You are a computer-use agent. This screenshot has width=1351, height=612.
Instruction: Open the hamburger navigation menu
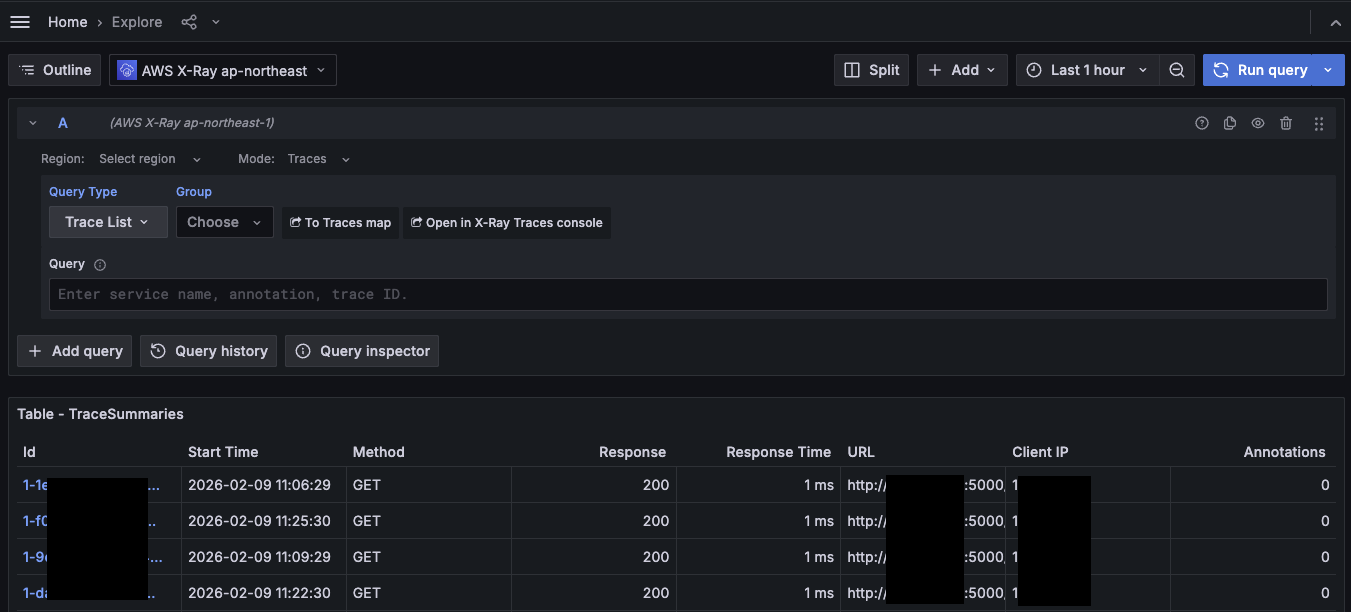[20, 22]
